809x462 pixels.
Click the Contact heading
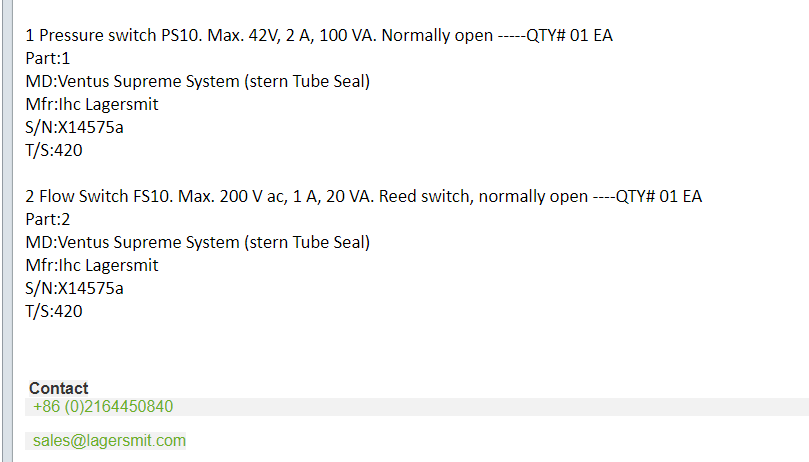click(59, 388)
